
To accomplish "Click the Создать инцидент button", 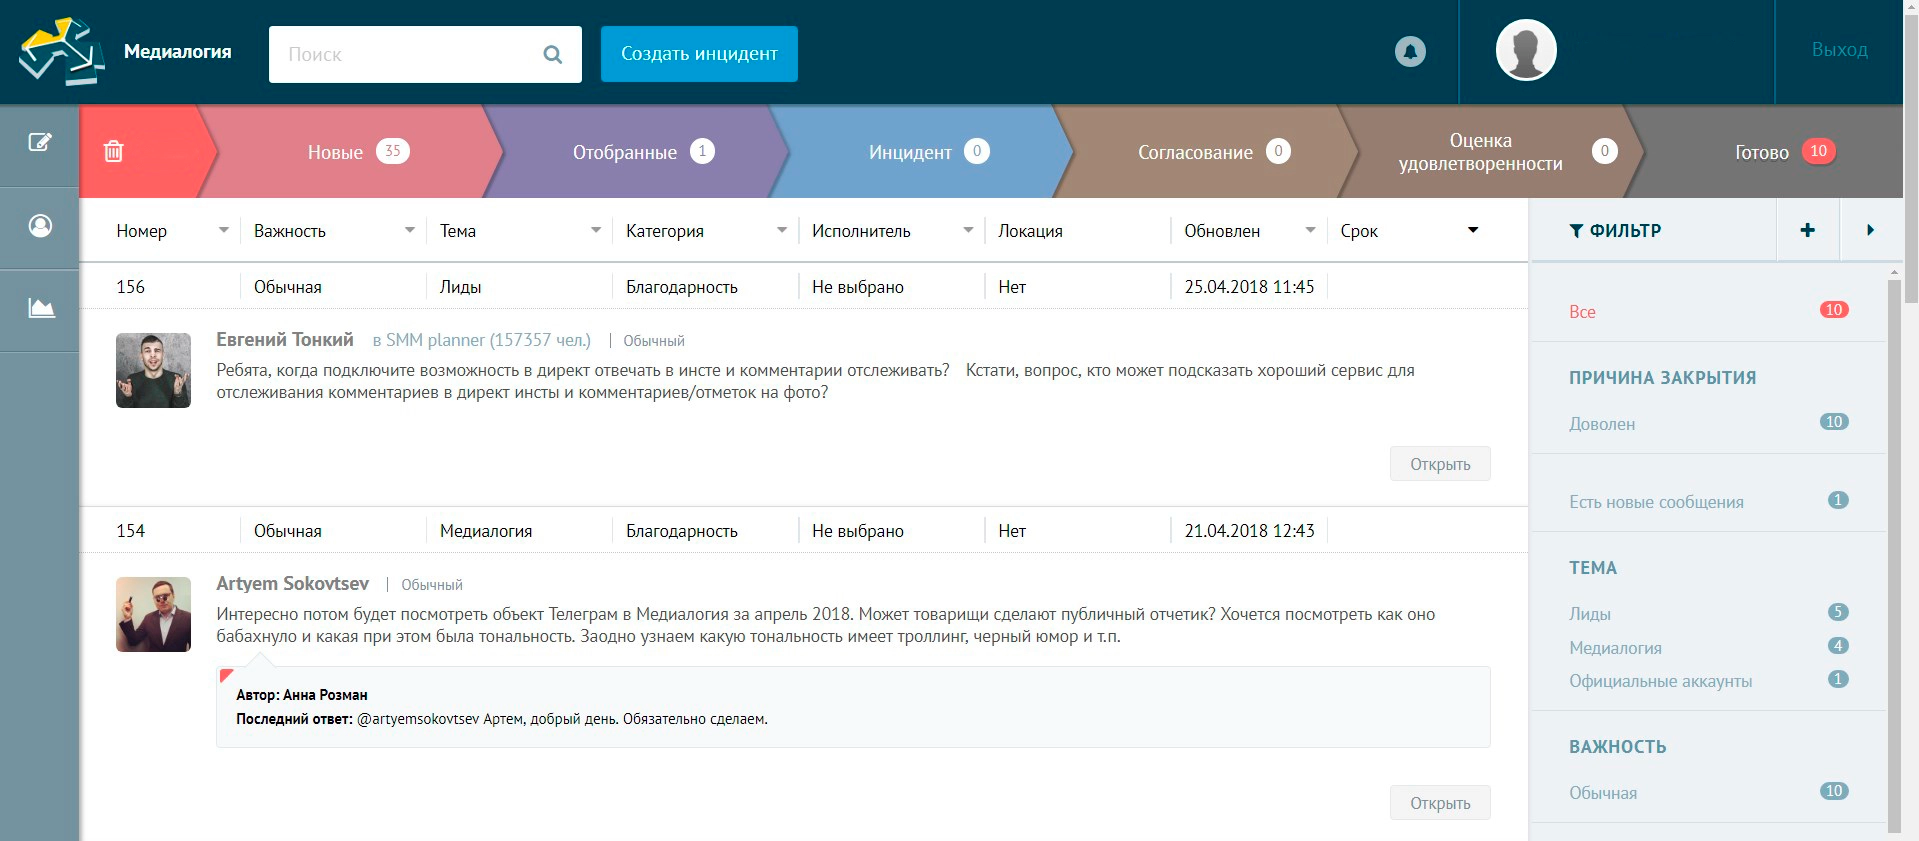I will [699, 54].
